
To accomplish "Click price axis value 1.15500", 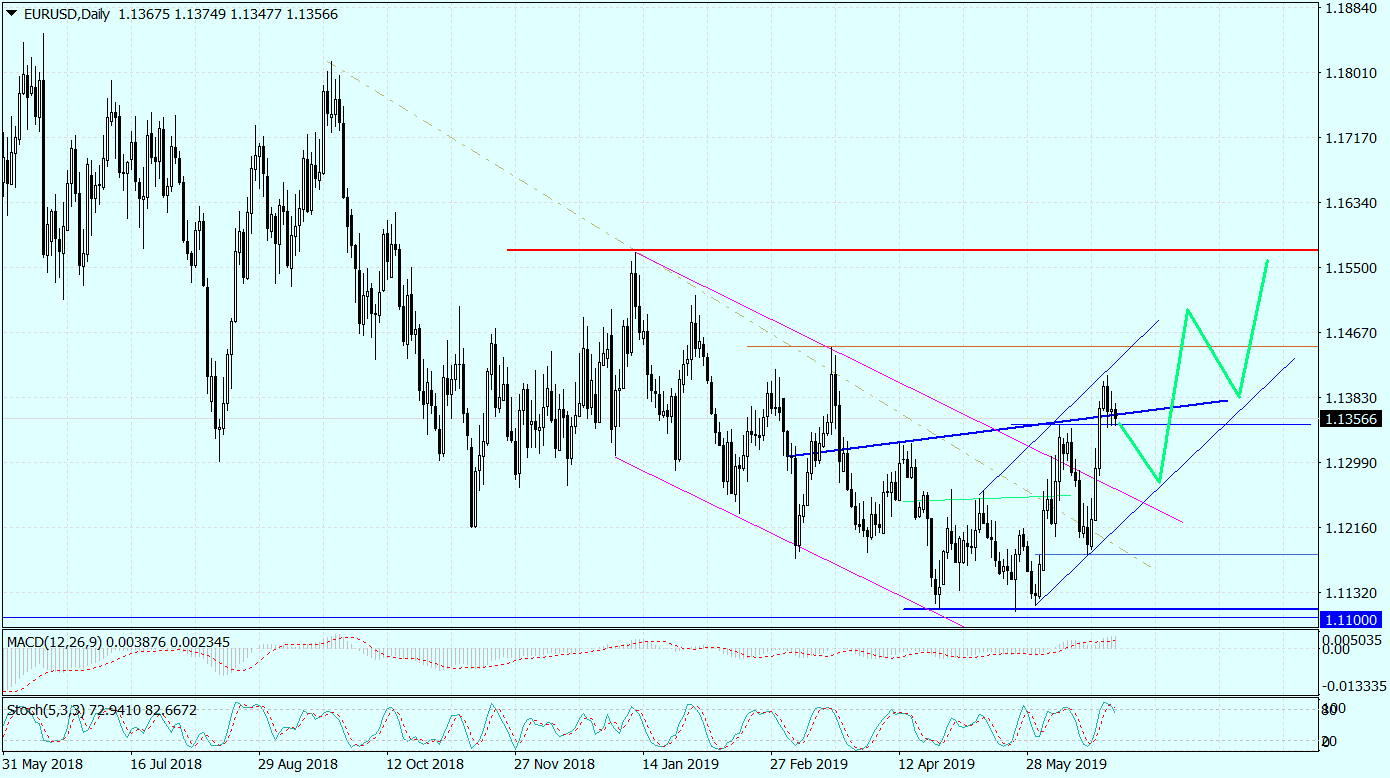I will click(x=1353, y=268).
